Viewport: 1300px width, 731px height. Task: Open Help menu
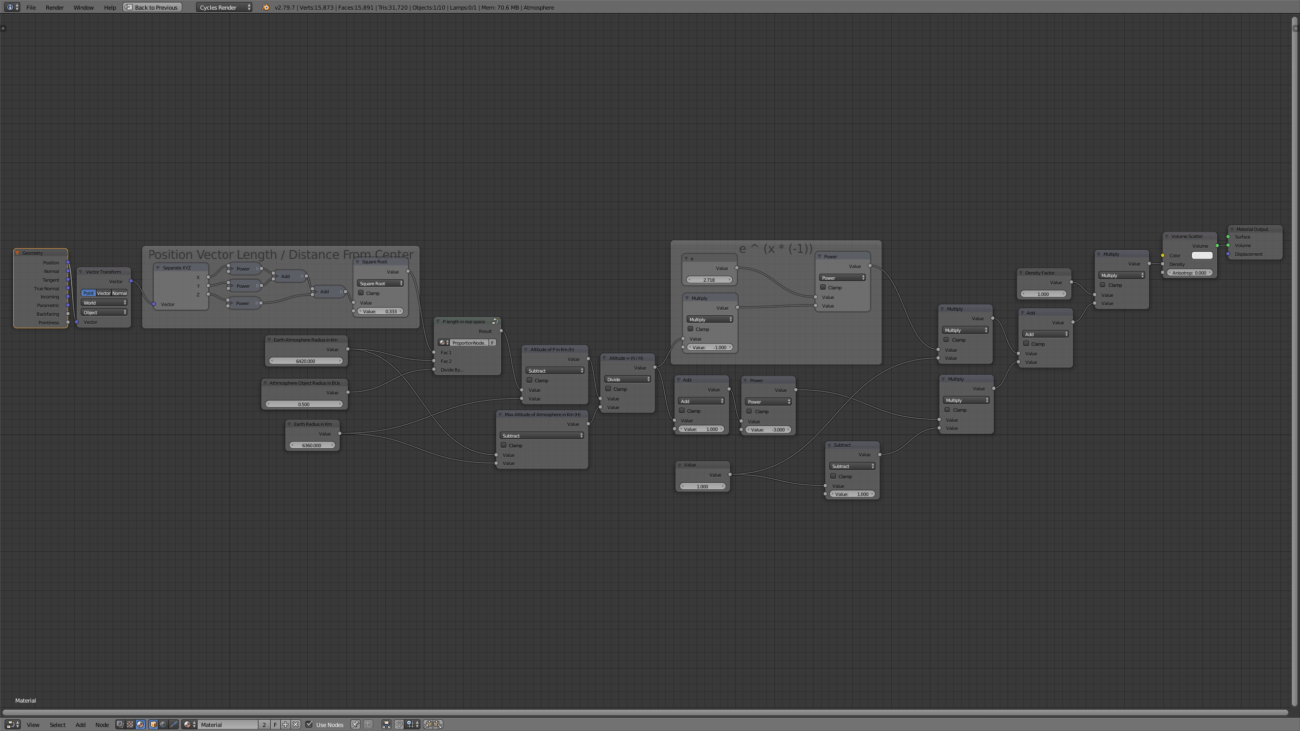click(110, 7)
